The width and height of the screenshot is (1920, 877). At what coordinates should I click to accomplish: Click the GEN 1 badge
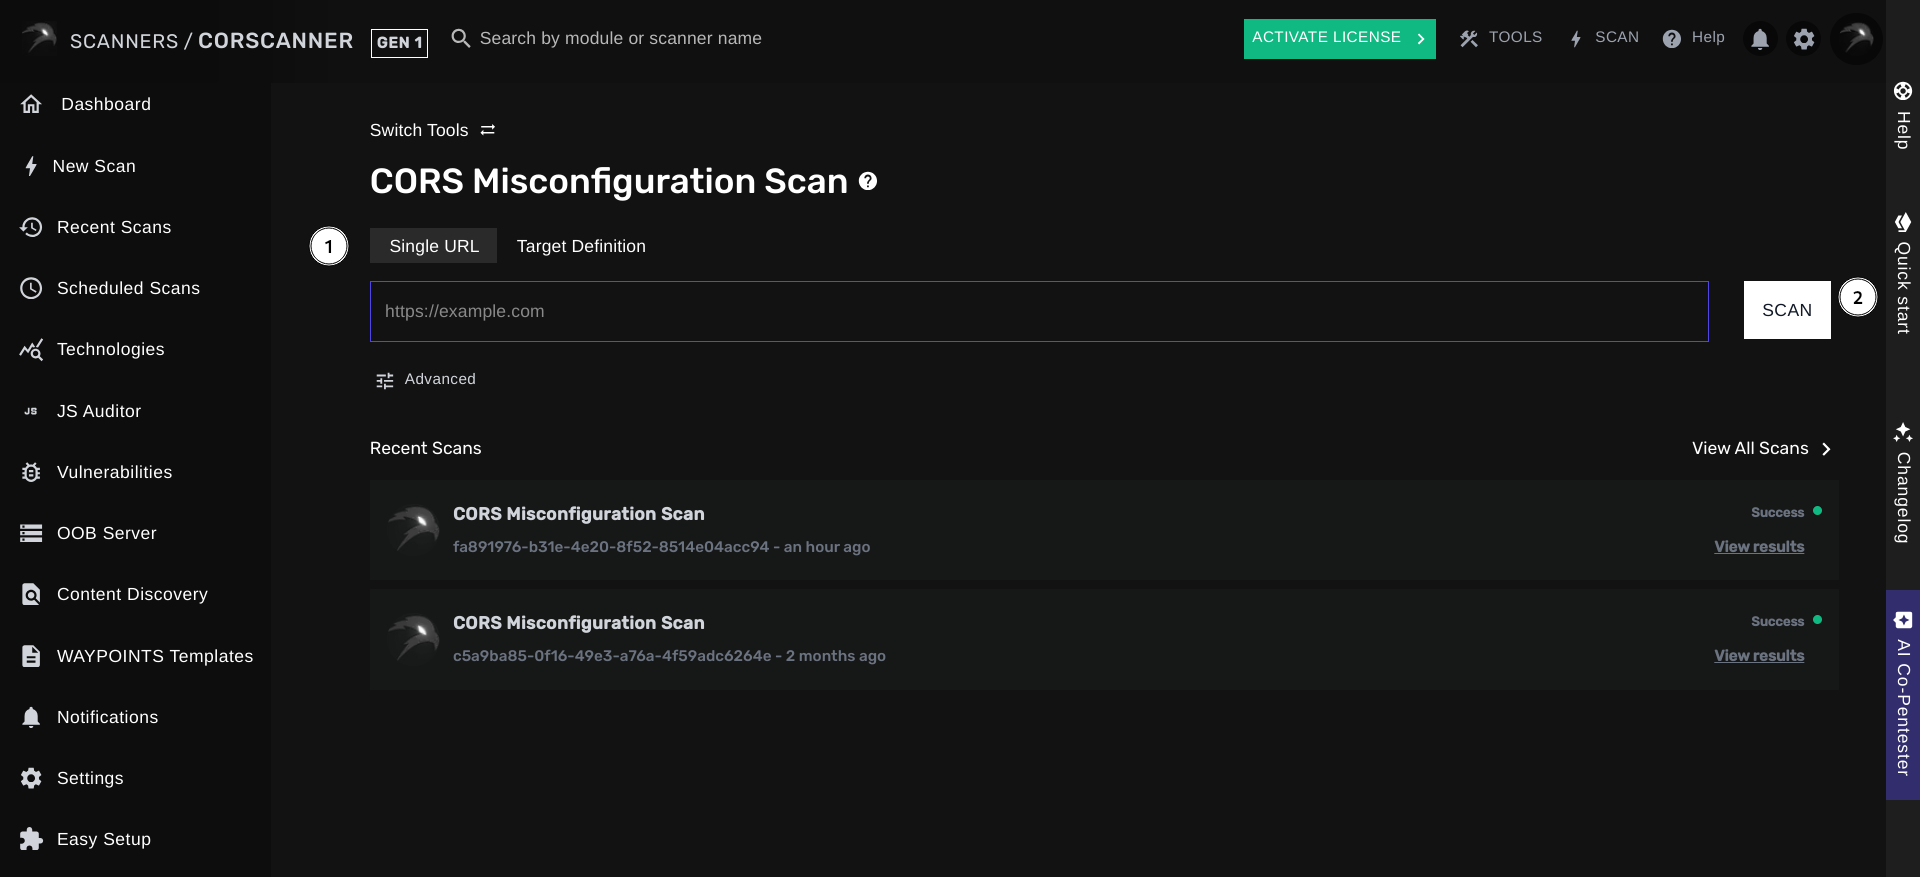coord(399,42)
